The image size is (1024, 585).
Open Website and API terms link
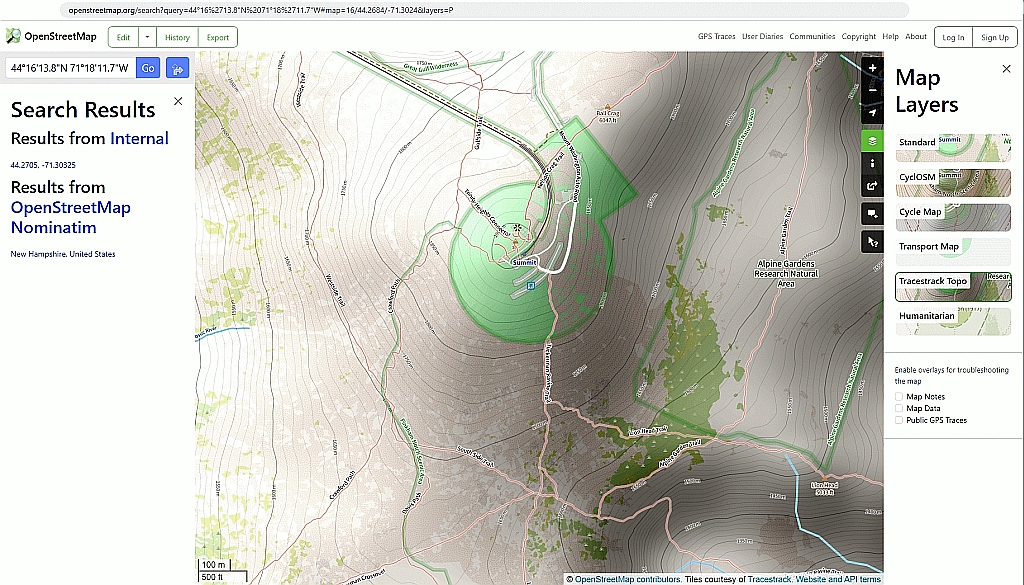(x=838, y=579)
